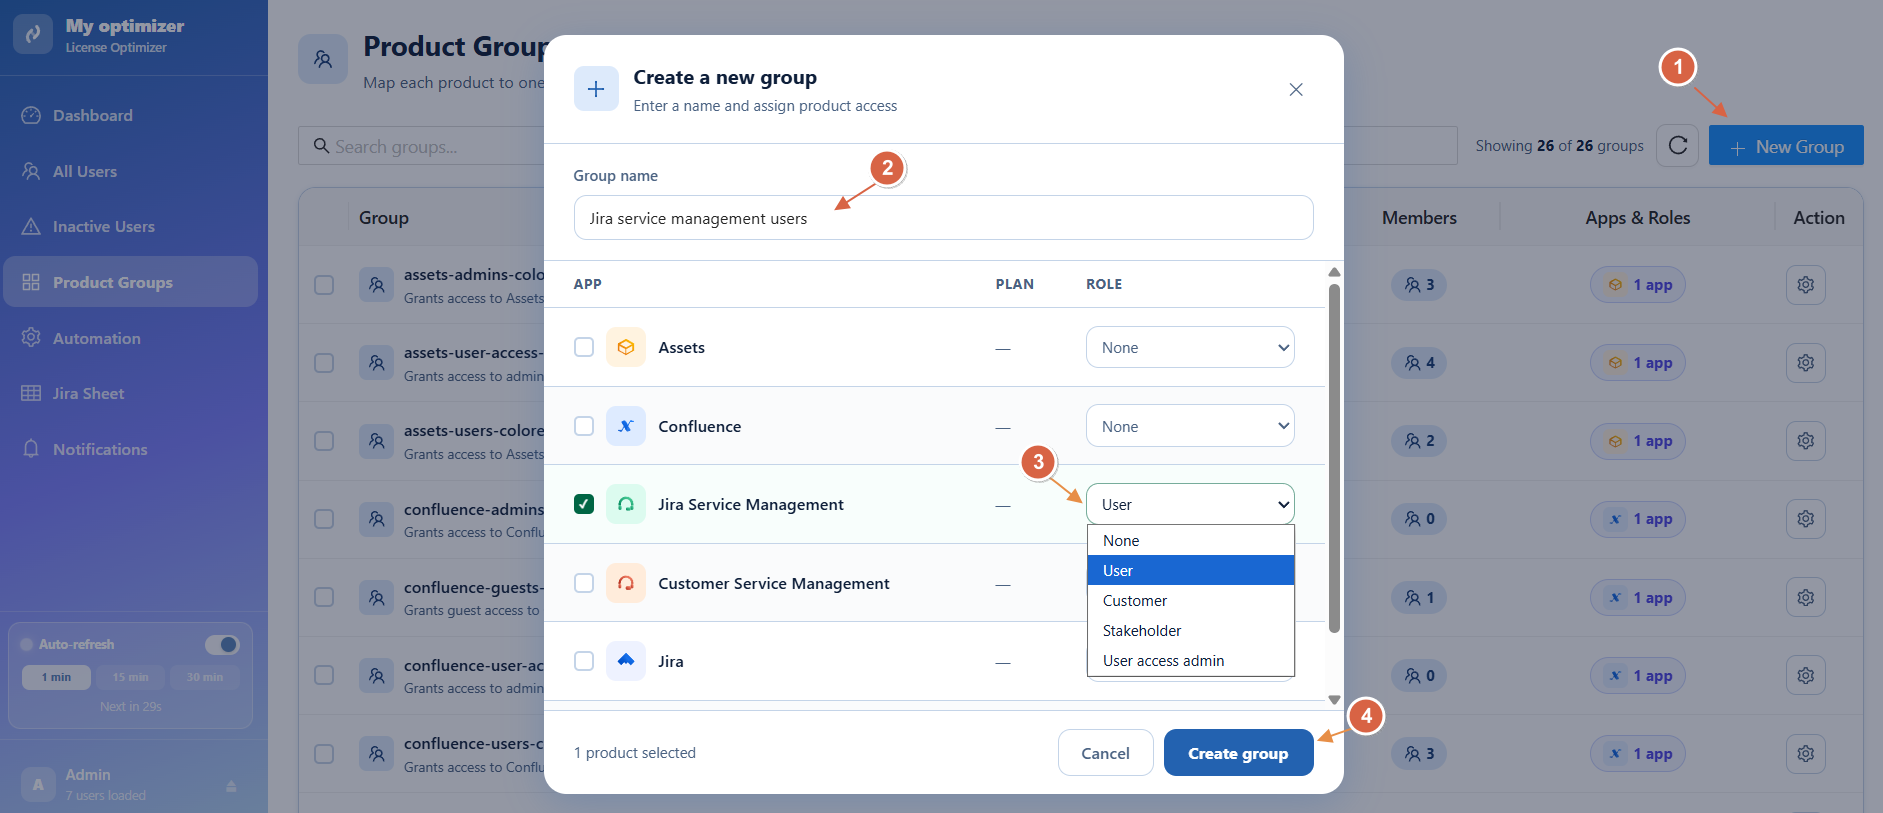Choose Customer role option
The height and width of the screenshot is (813, 1883).
[x=1191, y=601]
